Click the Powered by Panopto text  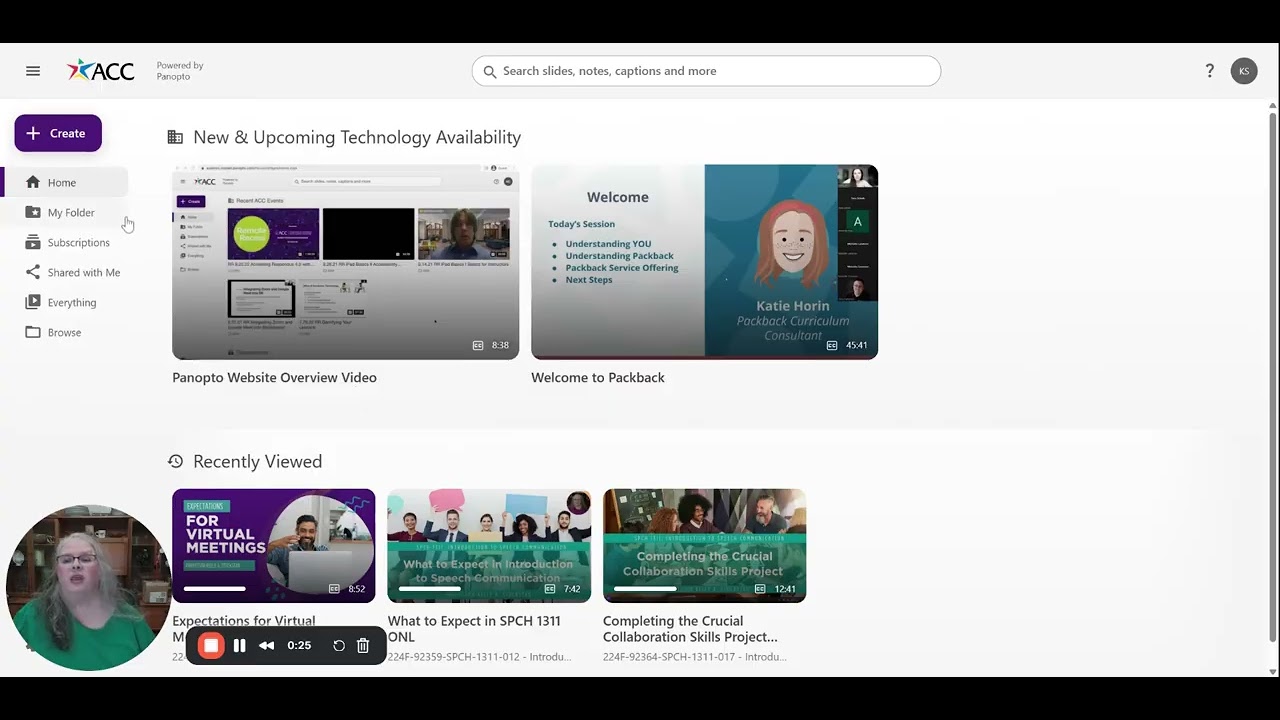[180, 71]
